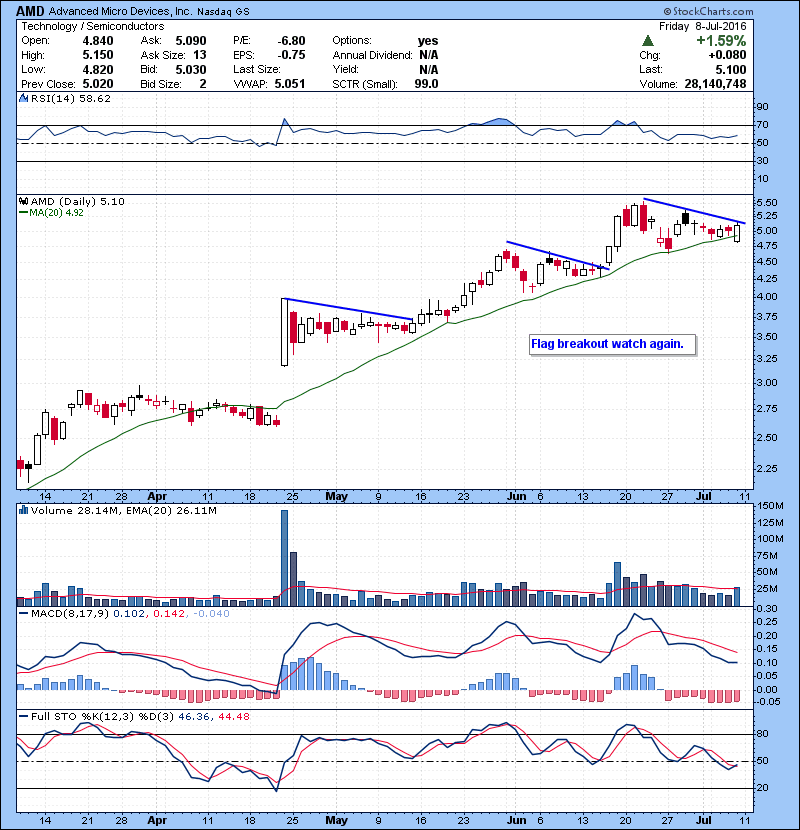Viewport: 800px width, 830px height.
Task: Click the 'Technology / Semiconductors' sector label
Action: click(93, 26)
